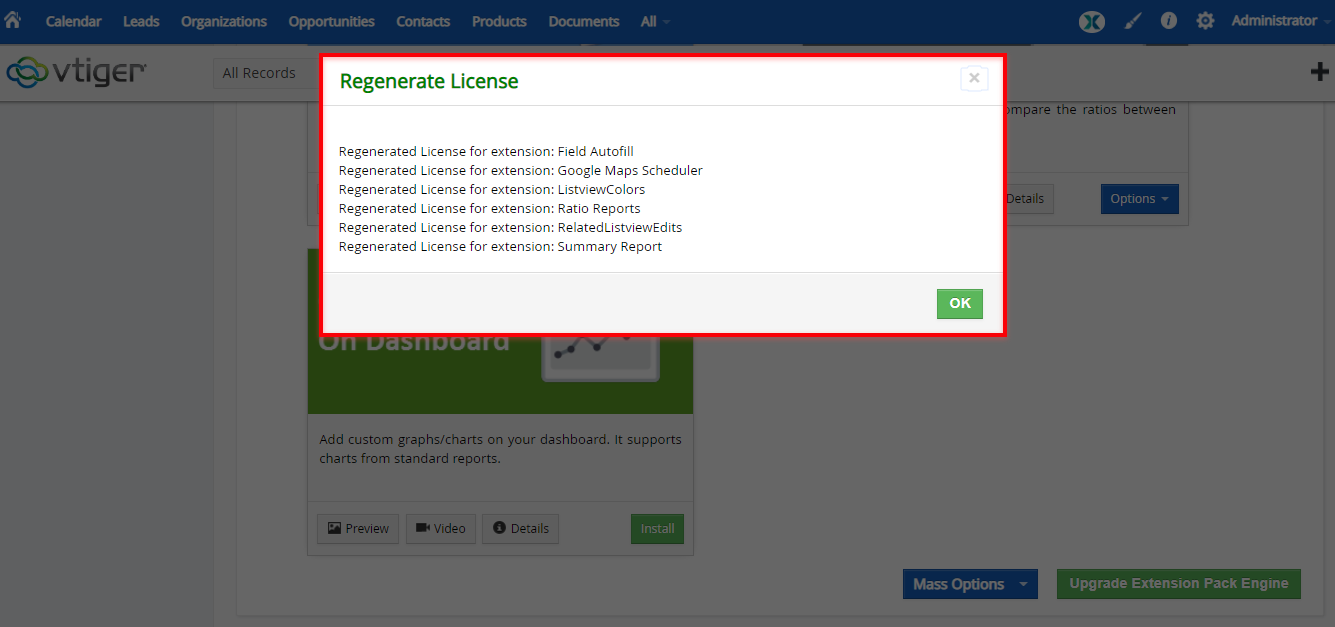Viewport: 1335px width, 627px height.
Task: Open Documents module
Action: [584, 21]
